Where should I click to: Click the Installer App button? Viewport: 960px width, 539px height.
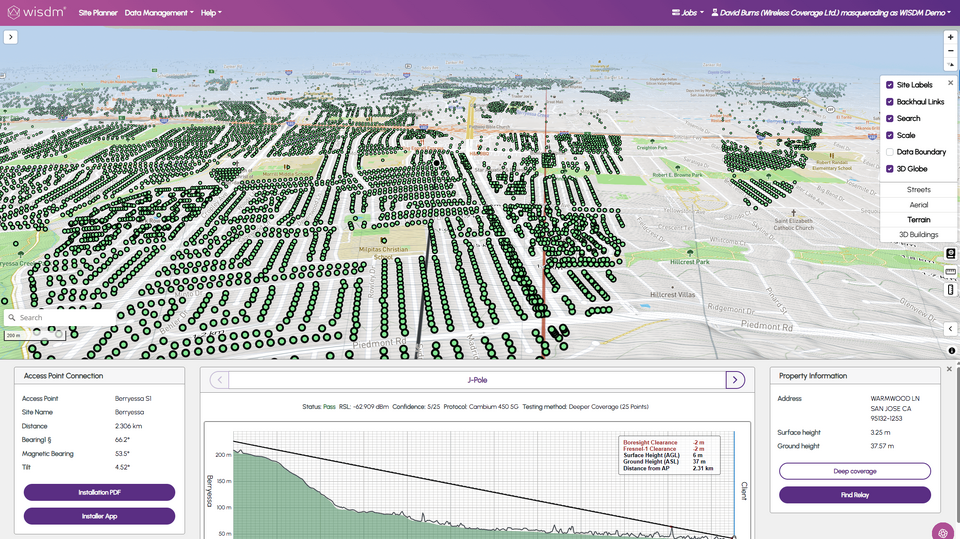point(99,516)
